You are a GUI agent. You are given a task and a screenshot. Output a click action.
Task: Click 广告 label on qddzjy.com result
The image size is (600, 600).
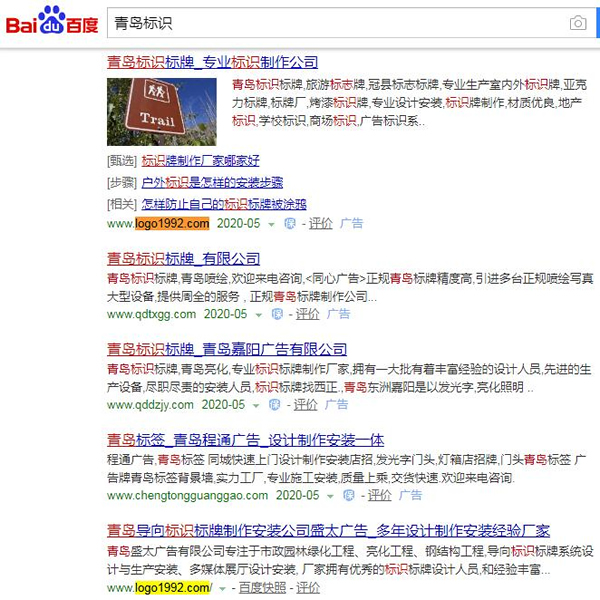pyautogui.click(x=336, y=404)
